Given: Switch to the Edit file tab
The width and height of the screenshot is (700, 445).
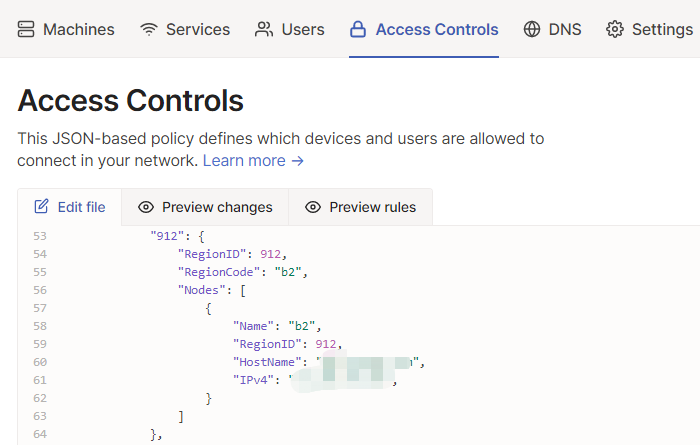Looking at the screenshot, I should (70, 207).
